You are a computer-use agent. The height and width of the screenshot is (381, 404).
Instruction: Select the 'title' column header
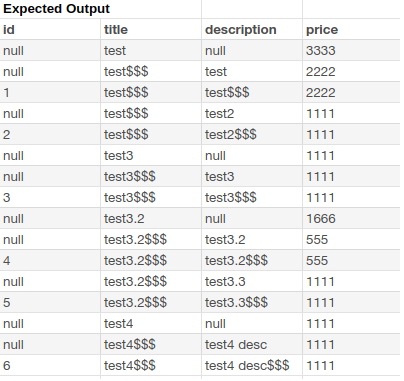tap(151, 30)
